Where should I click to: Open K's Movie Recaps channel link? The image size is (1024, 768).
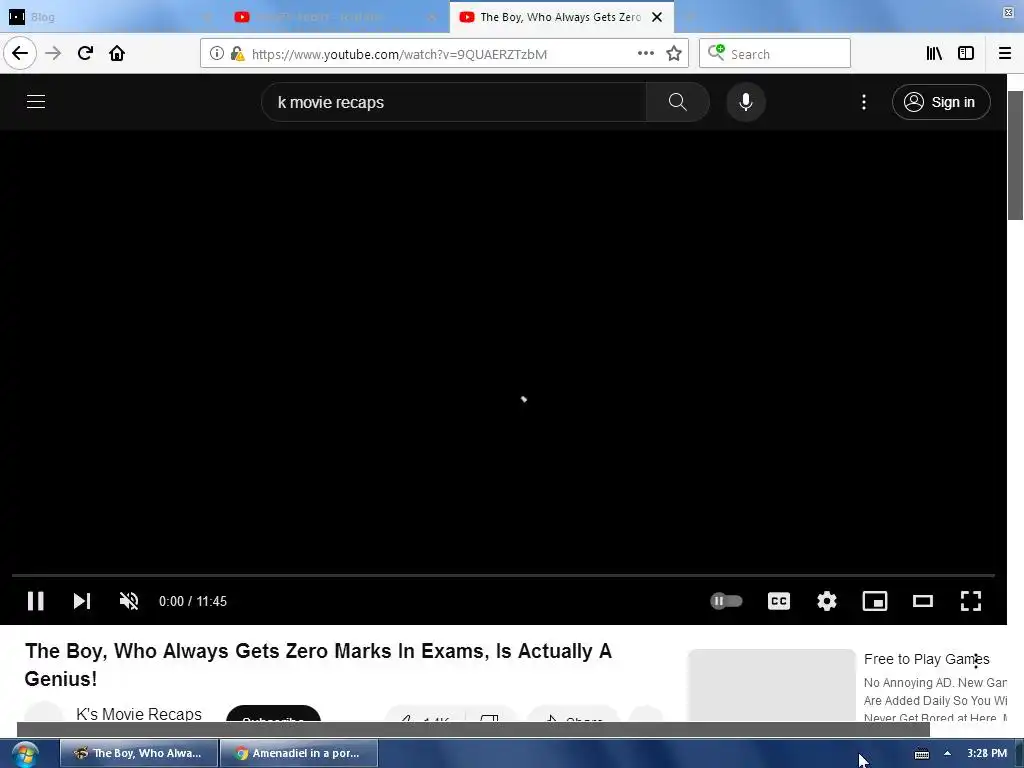[138, 714]
